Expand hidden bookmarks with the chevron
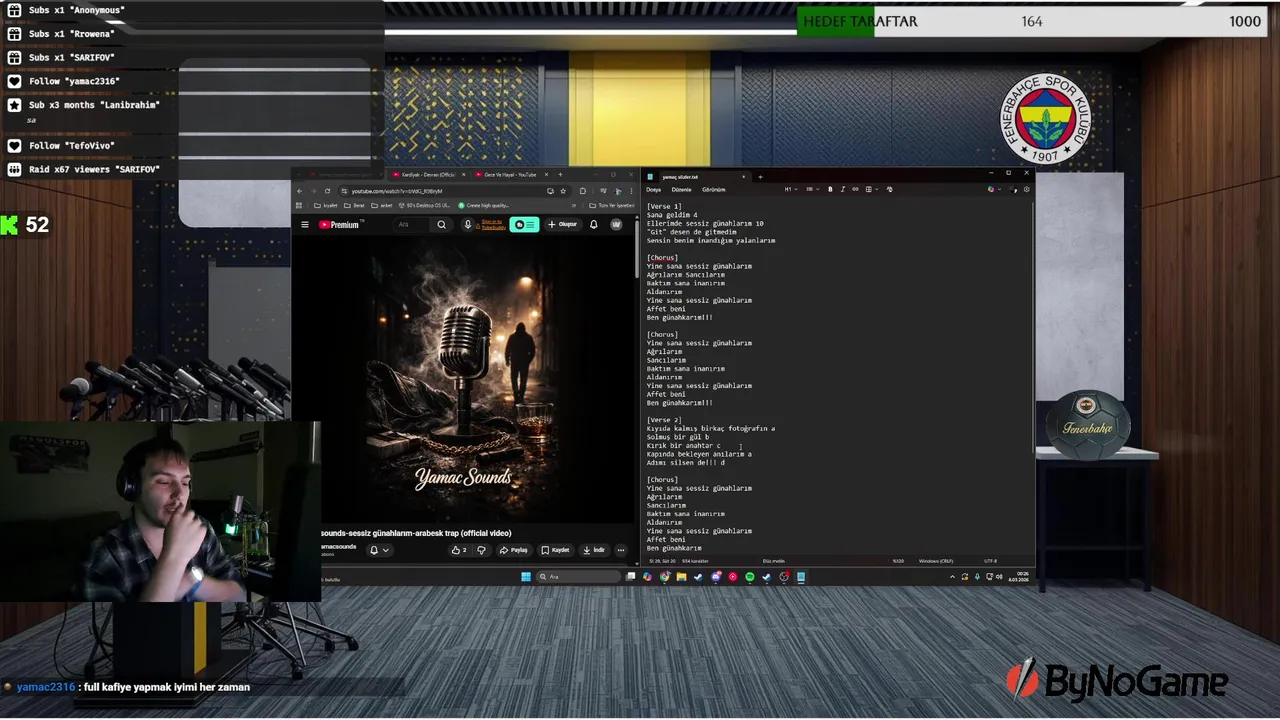This screenshot has width=1280, height=720. [574, 205]
